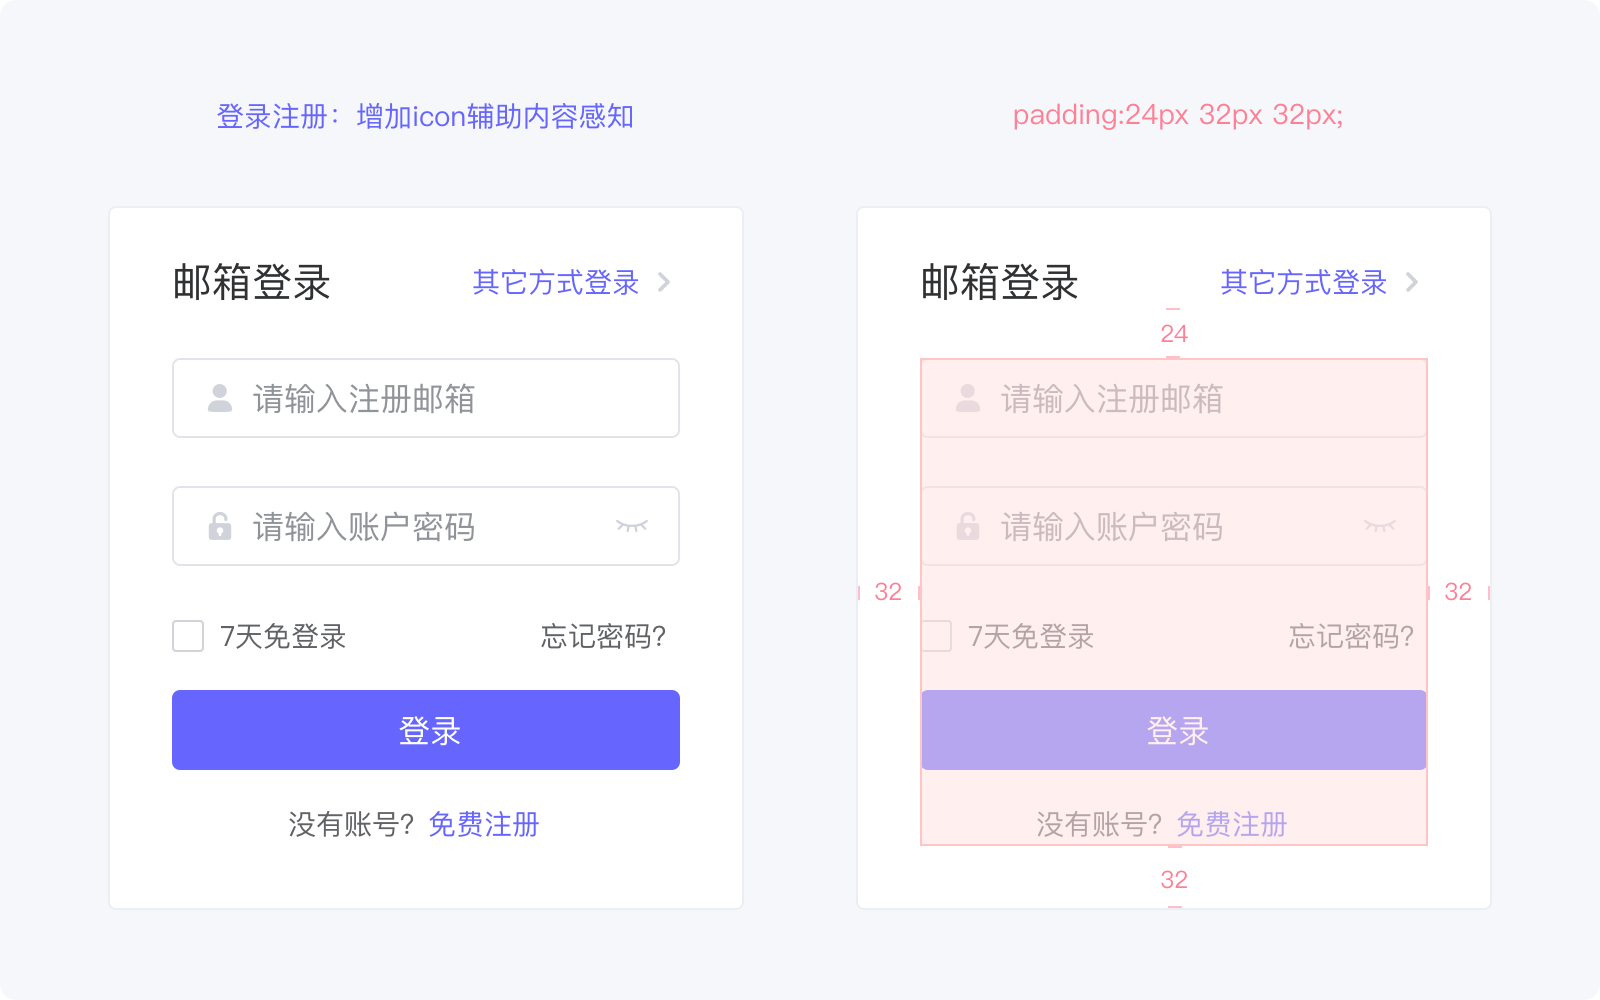Click the lock icon in left password field
Viewport: 1600px width, 1000px height.
(220, 526)
